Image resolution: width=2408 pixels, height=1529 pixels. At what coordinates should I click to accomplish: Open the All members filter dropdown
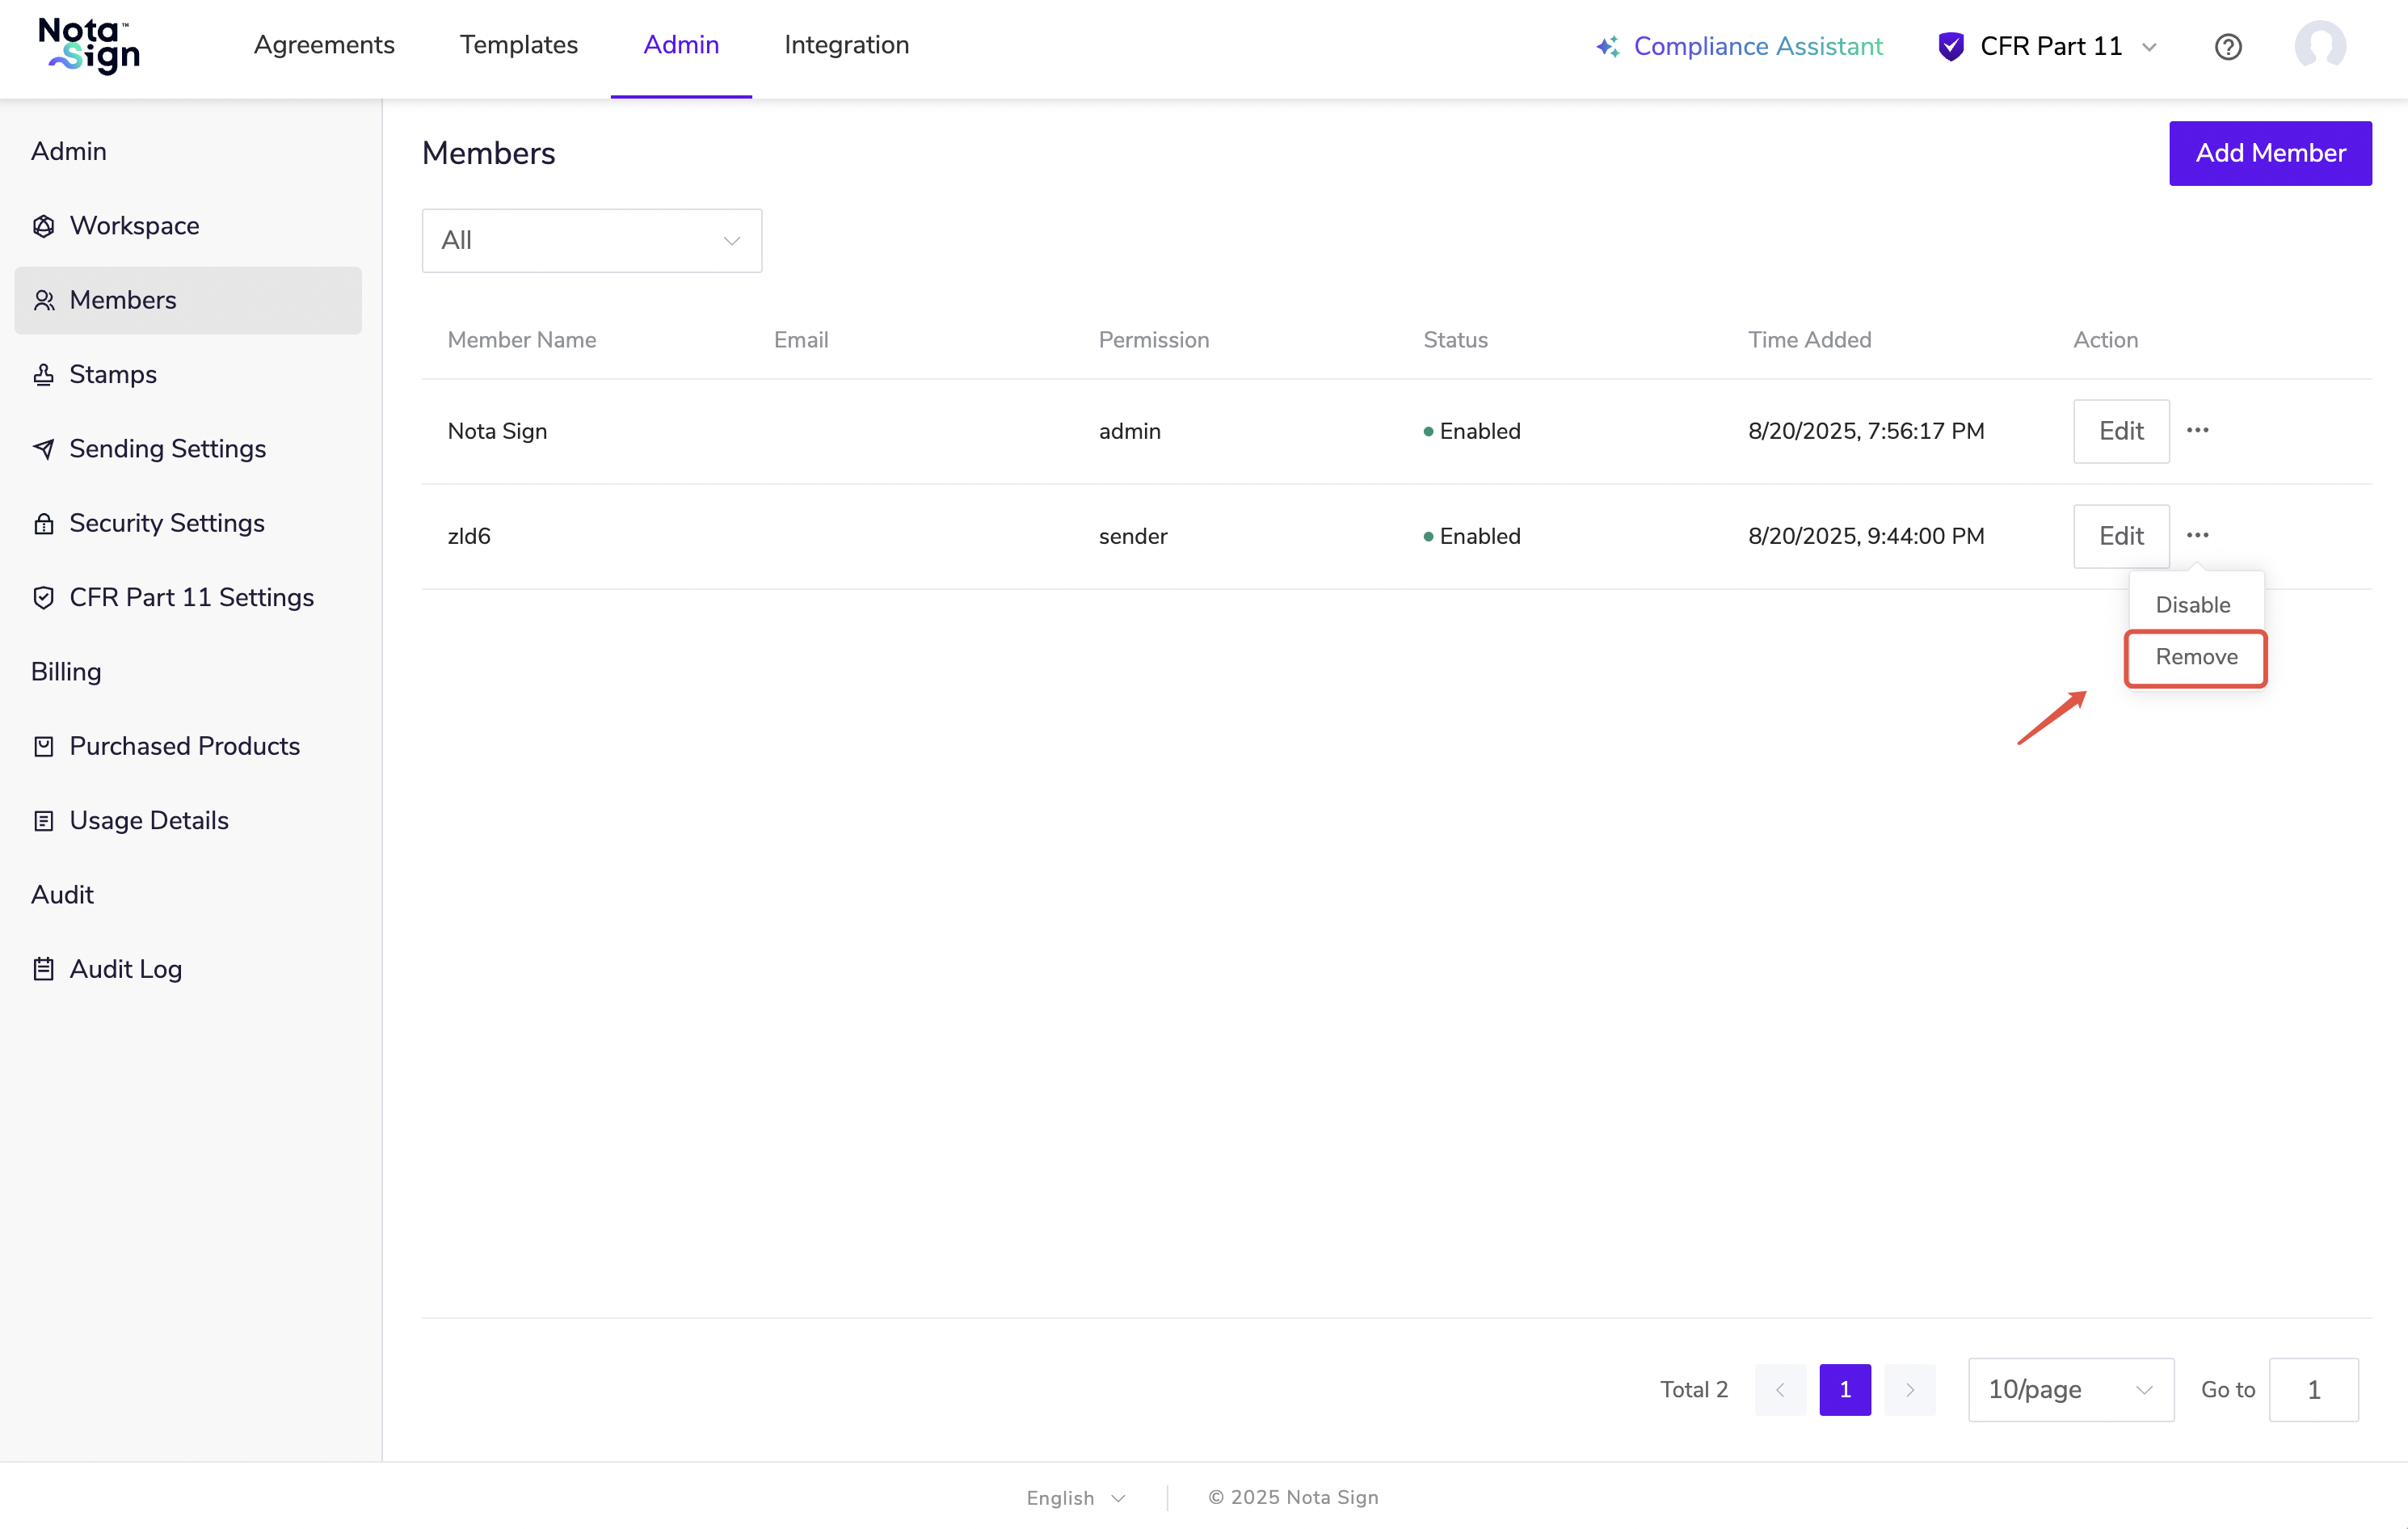click(591, 241)
